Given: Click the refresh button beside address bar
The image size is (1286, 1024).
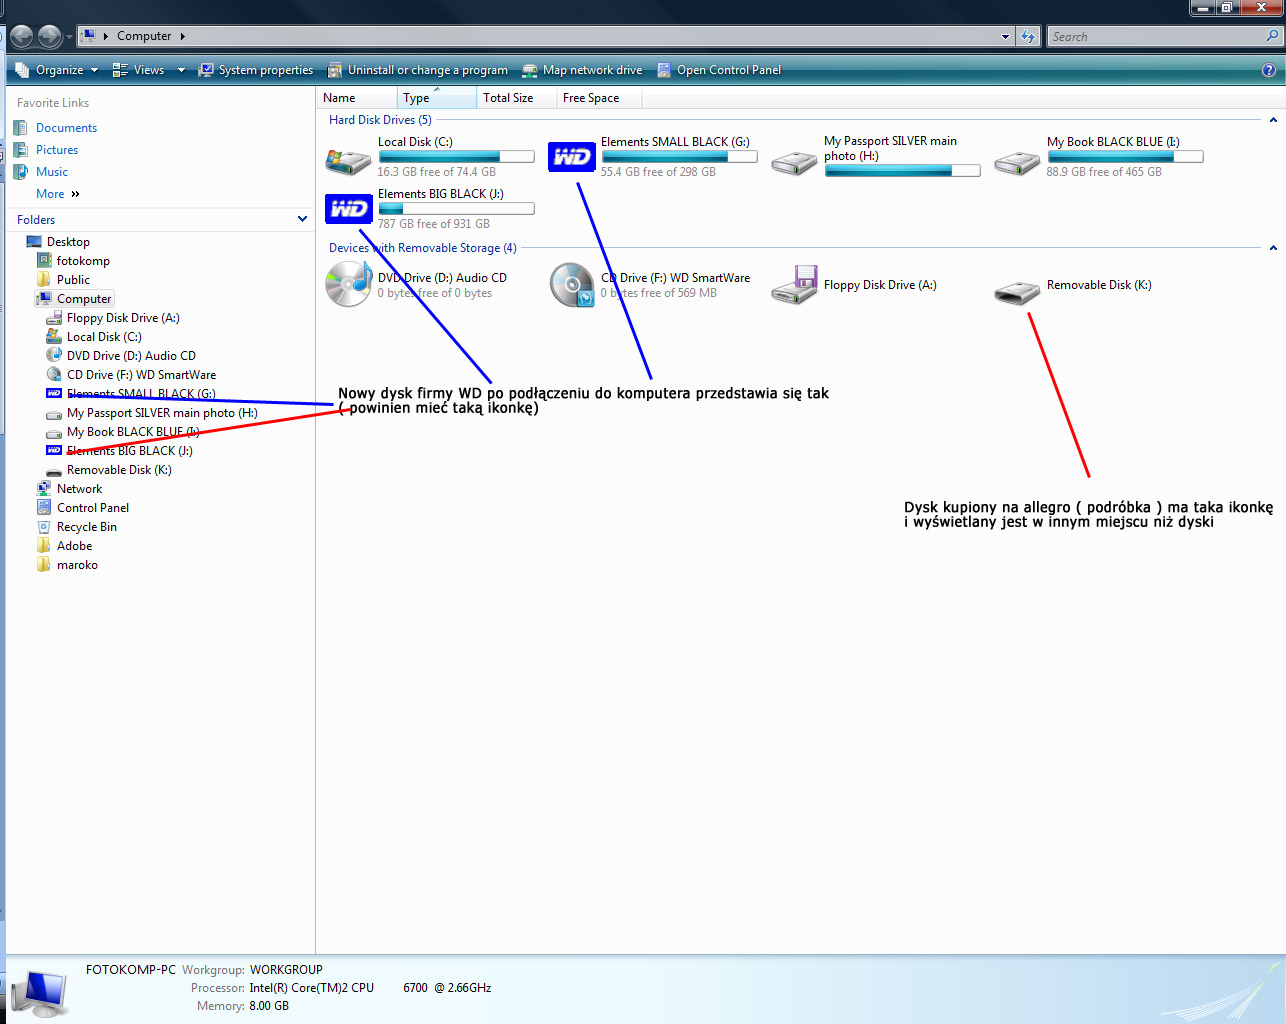Looking at the screenshot, I should tap(1028, 36).
